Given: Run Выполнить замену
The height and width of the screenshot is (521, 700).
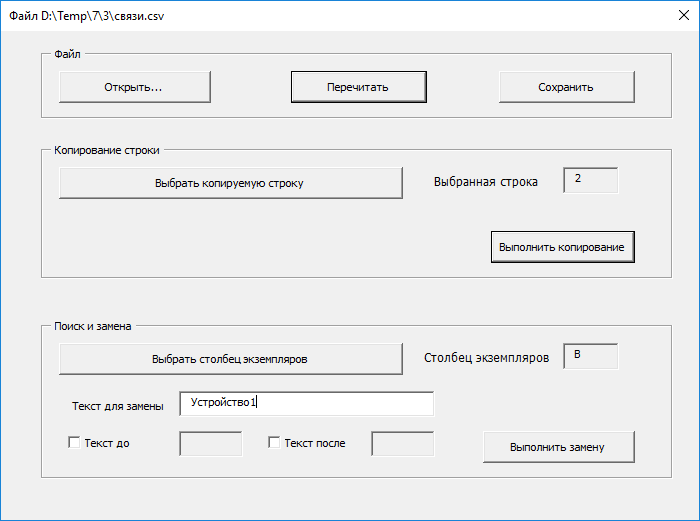Looking at the screenshot, I should coord(558,447).
